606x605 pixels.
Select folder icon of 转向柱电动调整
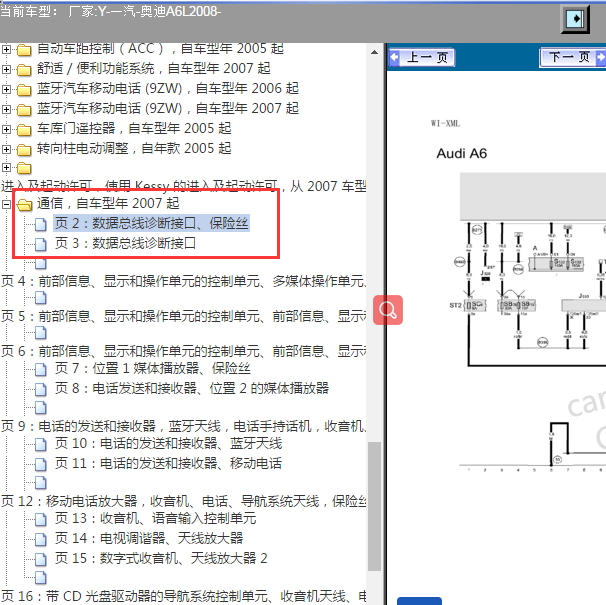point(24,150)
